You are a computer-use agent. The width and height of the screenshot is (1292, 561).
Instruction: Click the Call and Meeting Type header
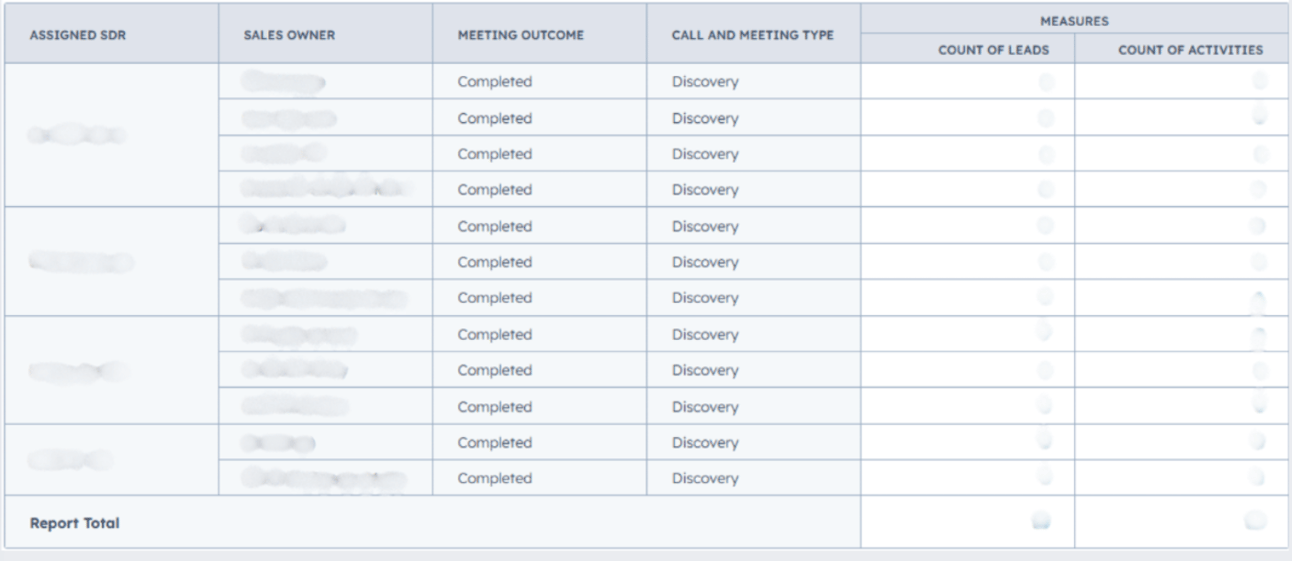pos(752,35)
